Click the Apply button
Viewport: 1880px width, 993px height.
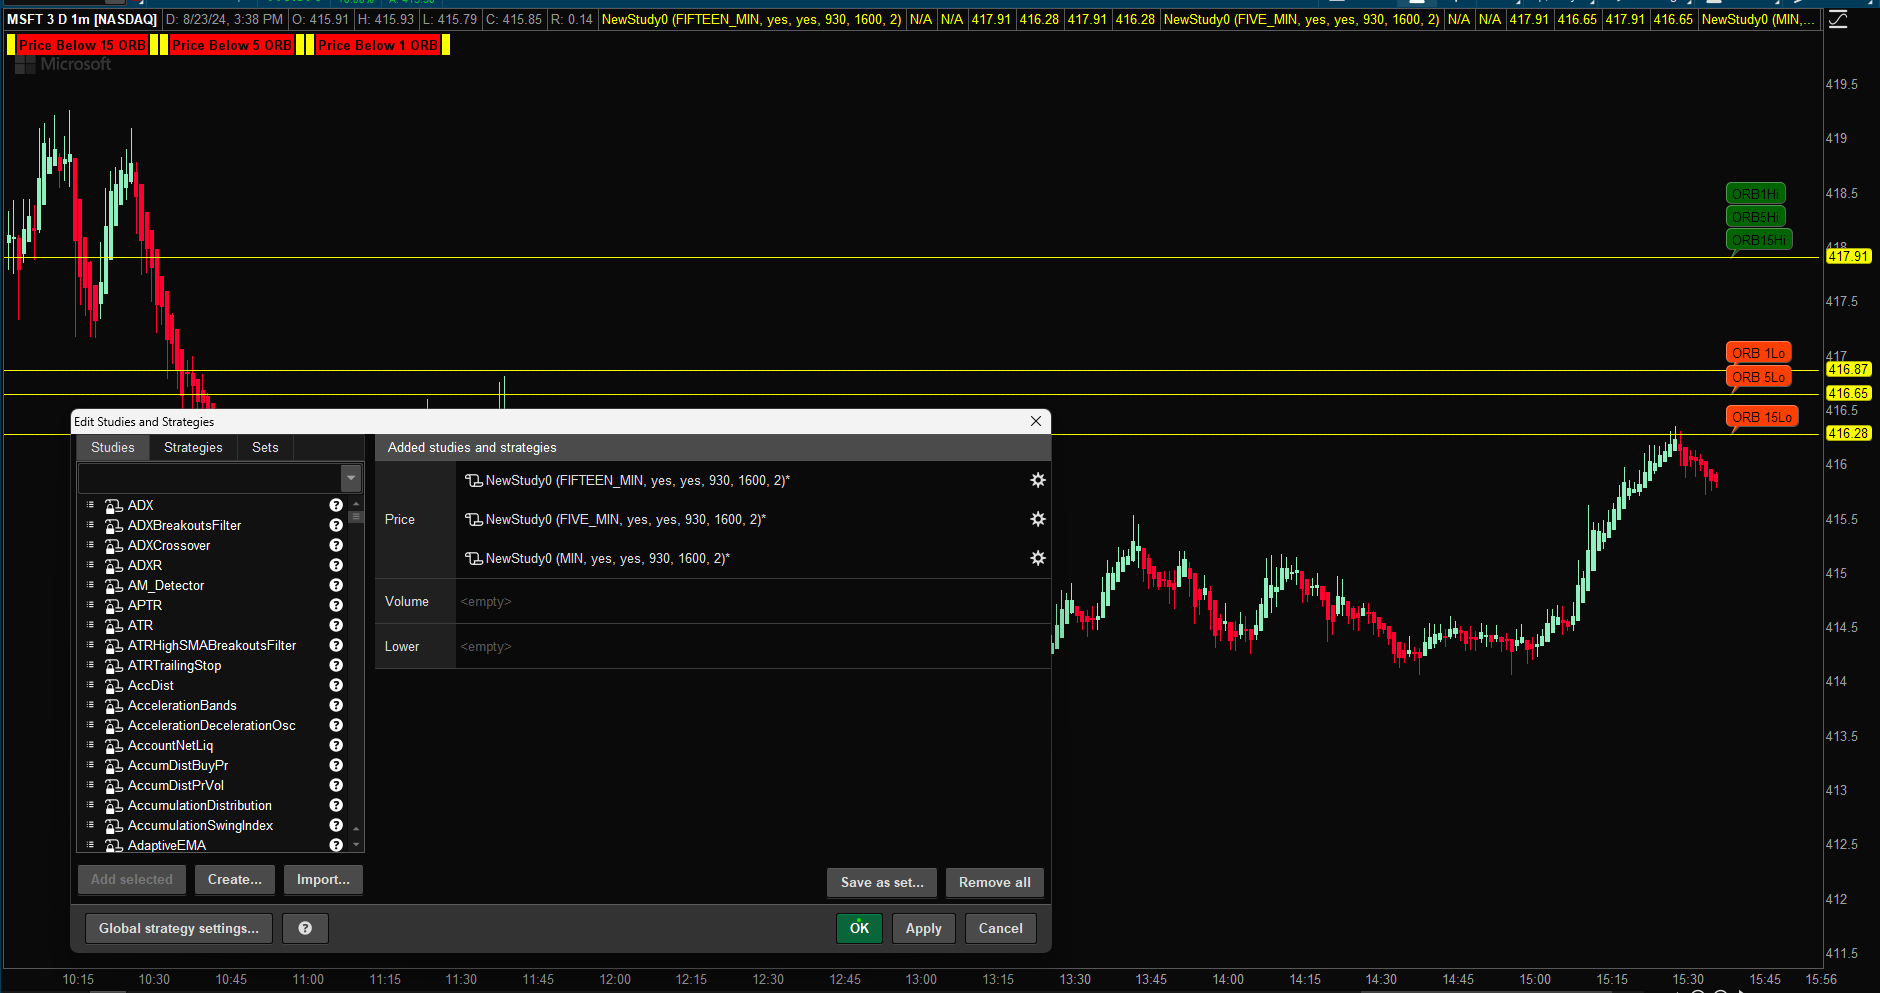pos(924,928)
